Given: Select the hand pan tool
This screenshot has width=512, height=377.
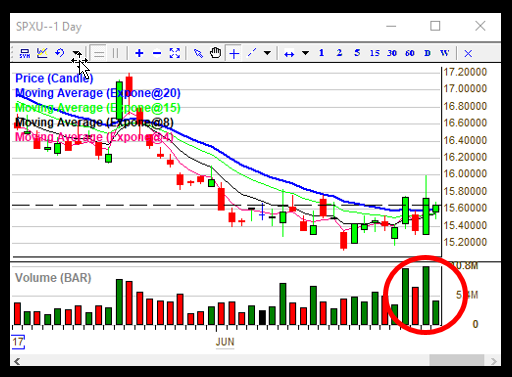Looking at the screenshot, I should [x=216, y=53].
